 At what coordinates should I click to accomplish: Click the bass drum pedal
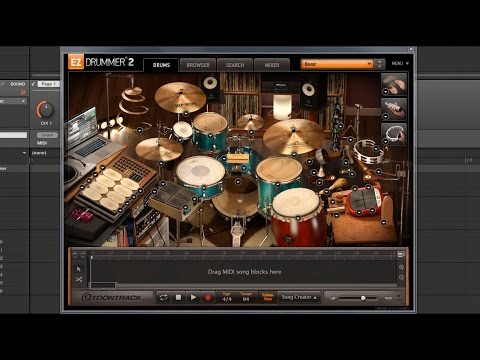237,232
